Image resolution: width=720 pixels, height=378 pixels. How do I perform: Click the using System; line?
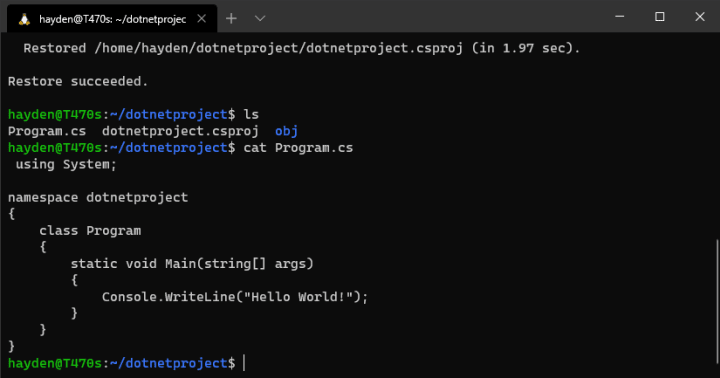tap(66, 164)
